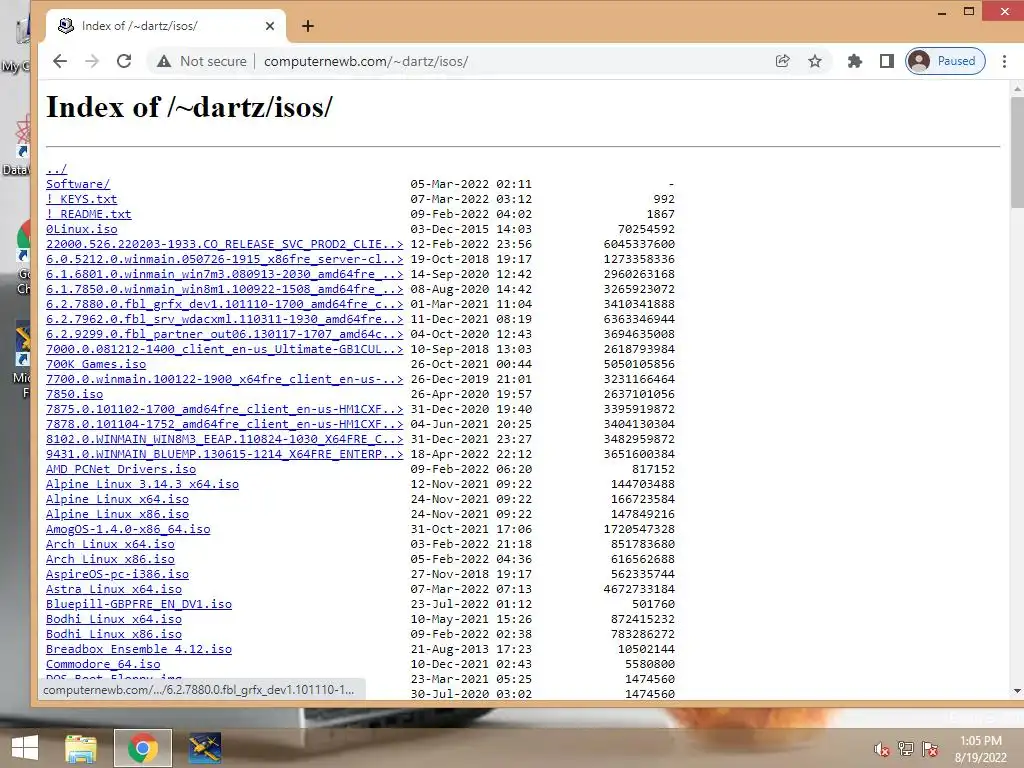Open a new tab with plus button
The image size is (1024, 768).
tap(308, 26)
